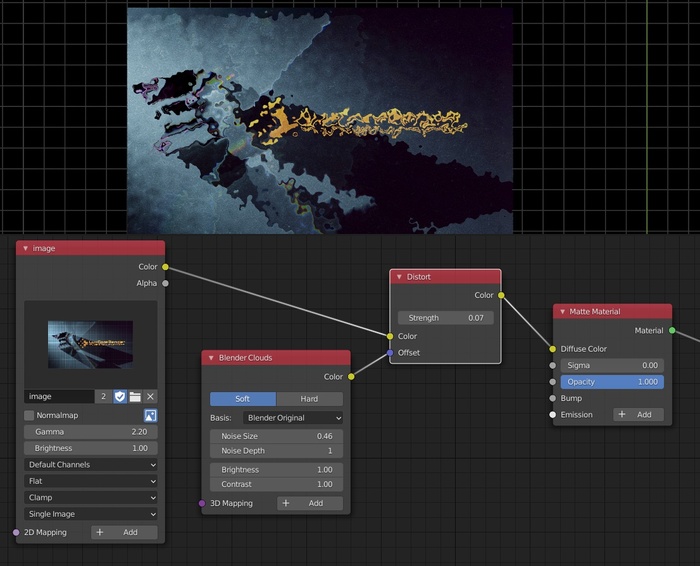Click the image thumbnail in the image node
This screenshot has height=566, width=700.
[x=90, y=344]
